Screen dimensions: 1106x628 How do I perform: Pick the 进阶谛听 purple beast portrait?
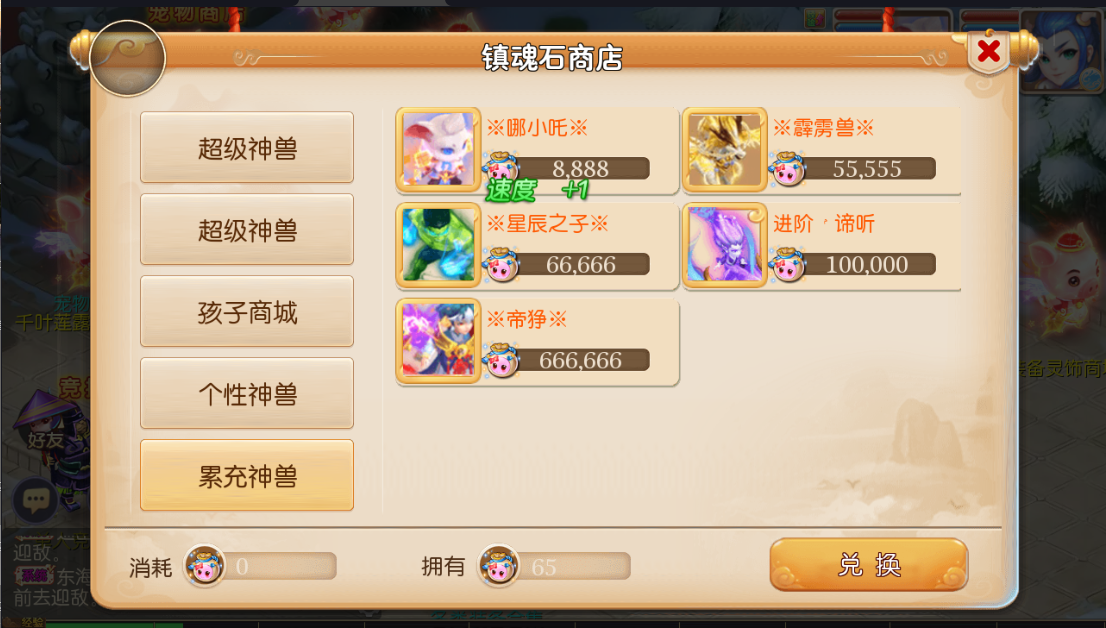724,246
